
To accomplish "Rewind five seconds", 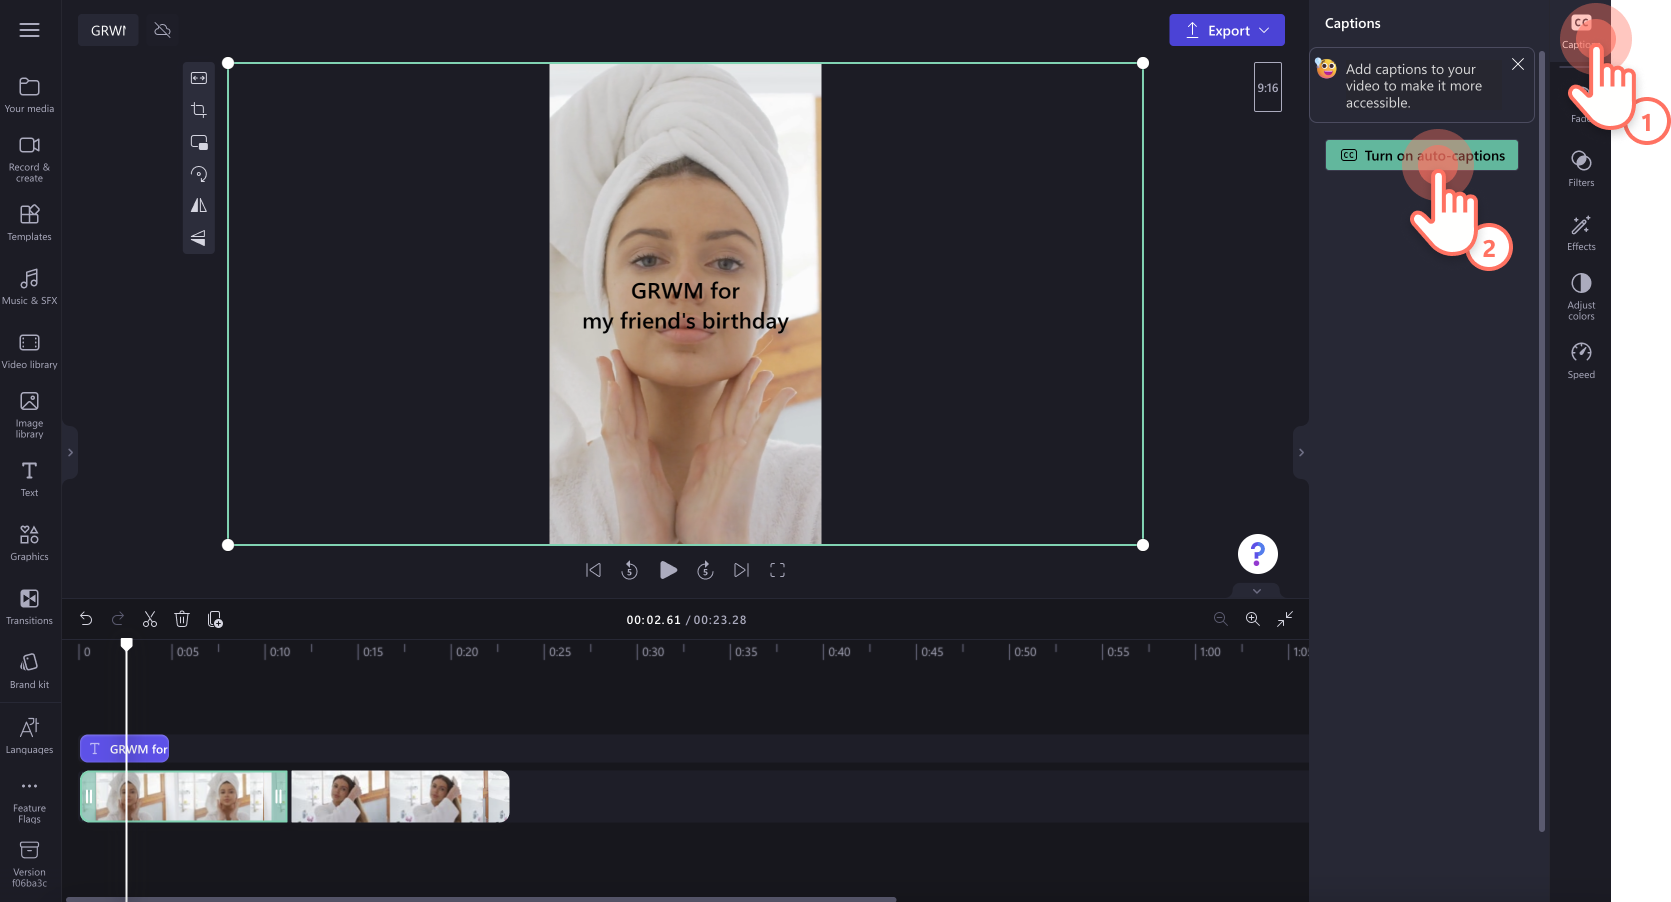I will point(629,570).
